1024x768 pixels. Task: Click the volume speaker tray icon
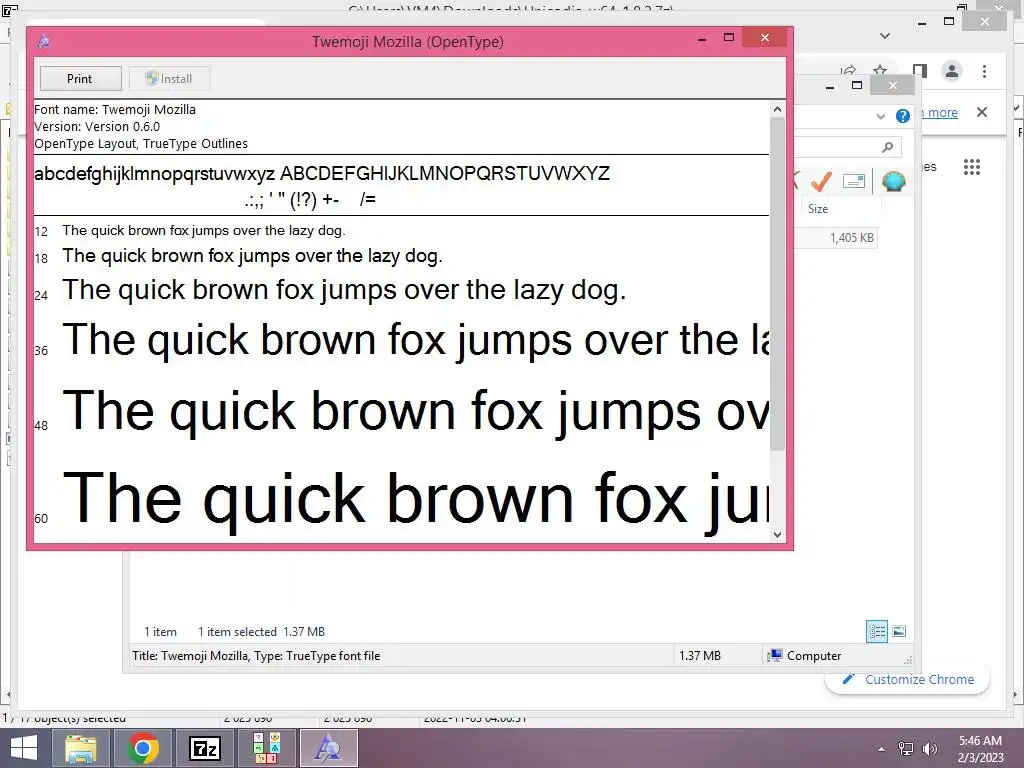point(930,749)
